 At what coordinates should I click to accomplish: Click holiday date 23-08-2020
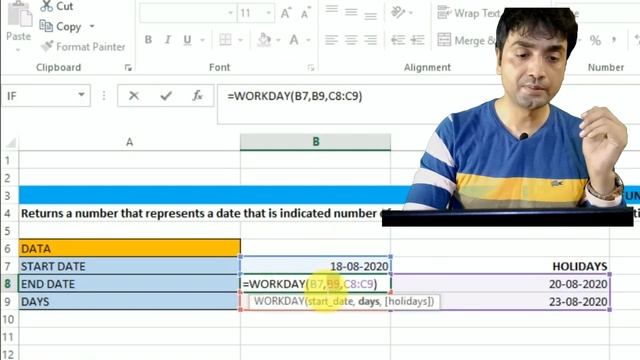tap(500, 302)
